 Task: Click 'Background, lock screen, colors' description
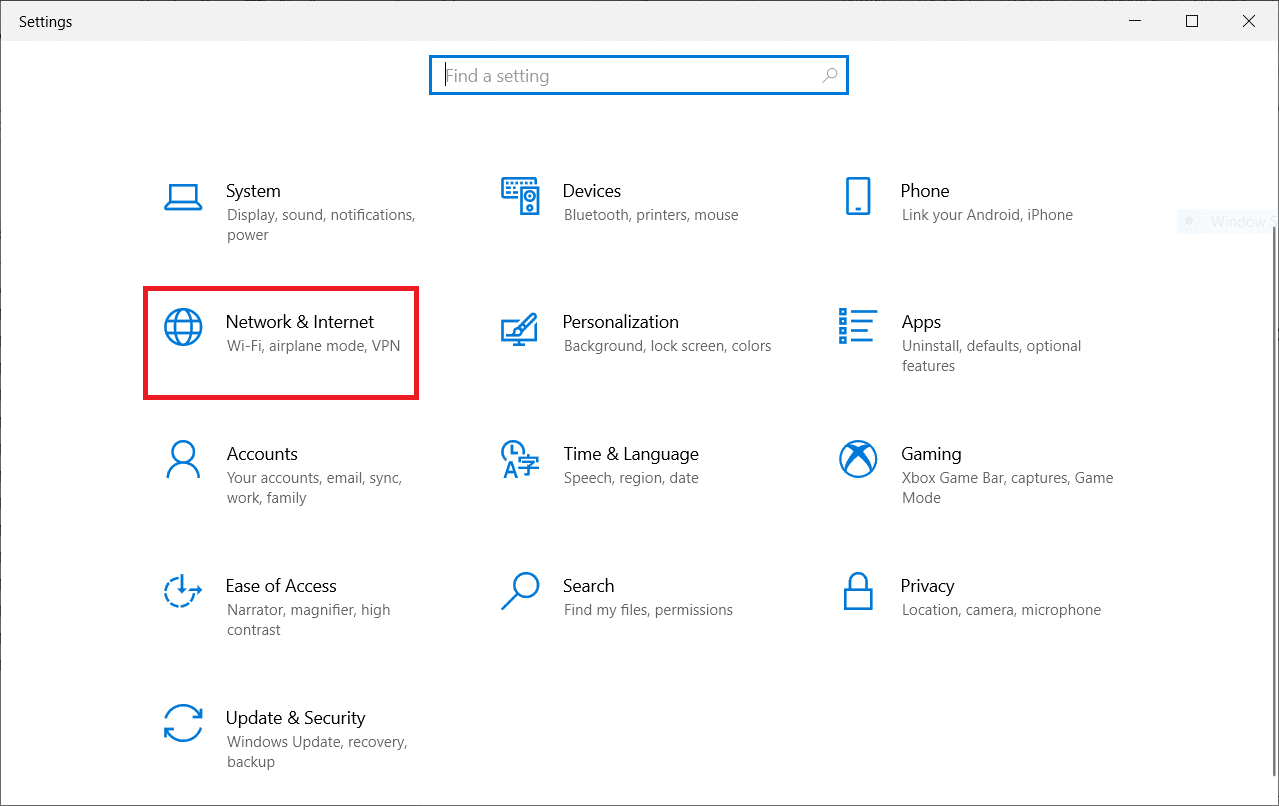point(668,346)
